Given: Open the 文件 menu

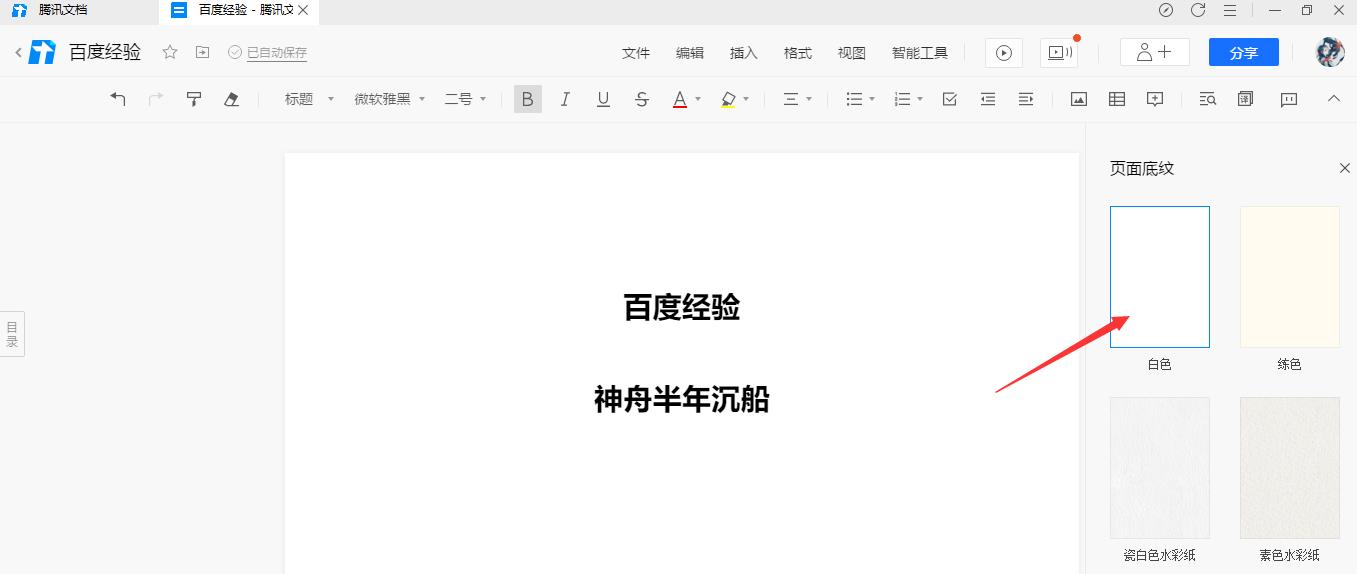Looking at the screenshot, I should coord(636,53).
